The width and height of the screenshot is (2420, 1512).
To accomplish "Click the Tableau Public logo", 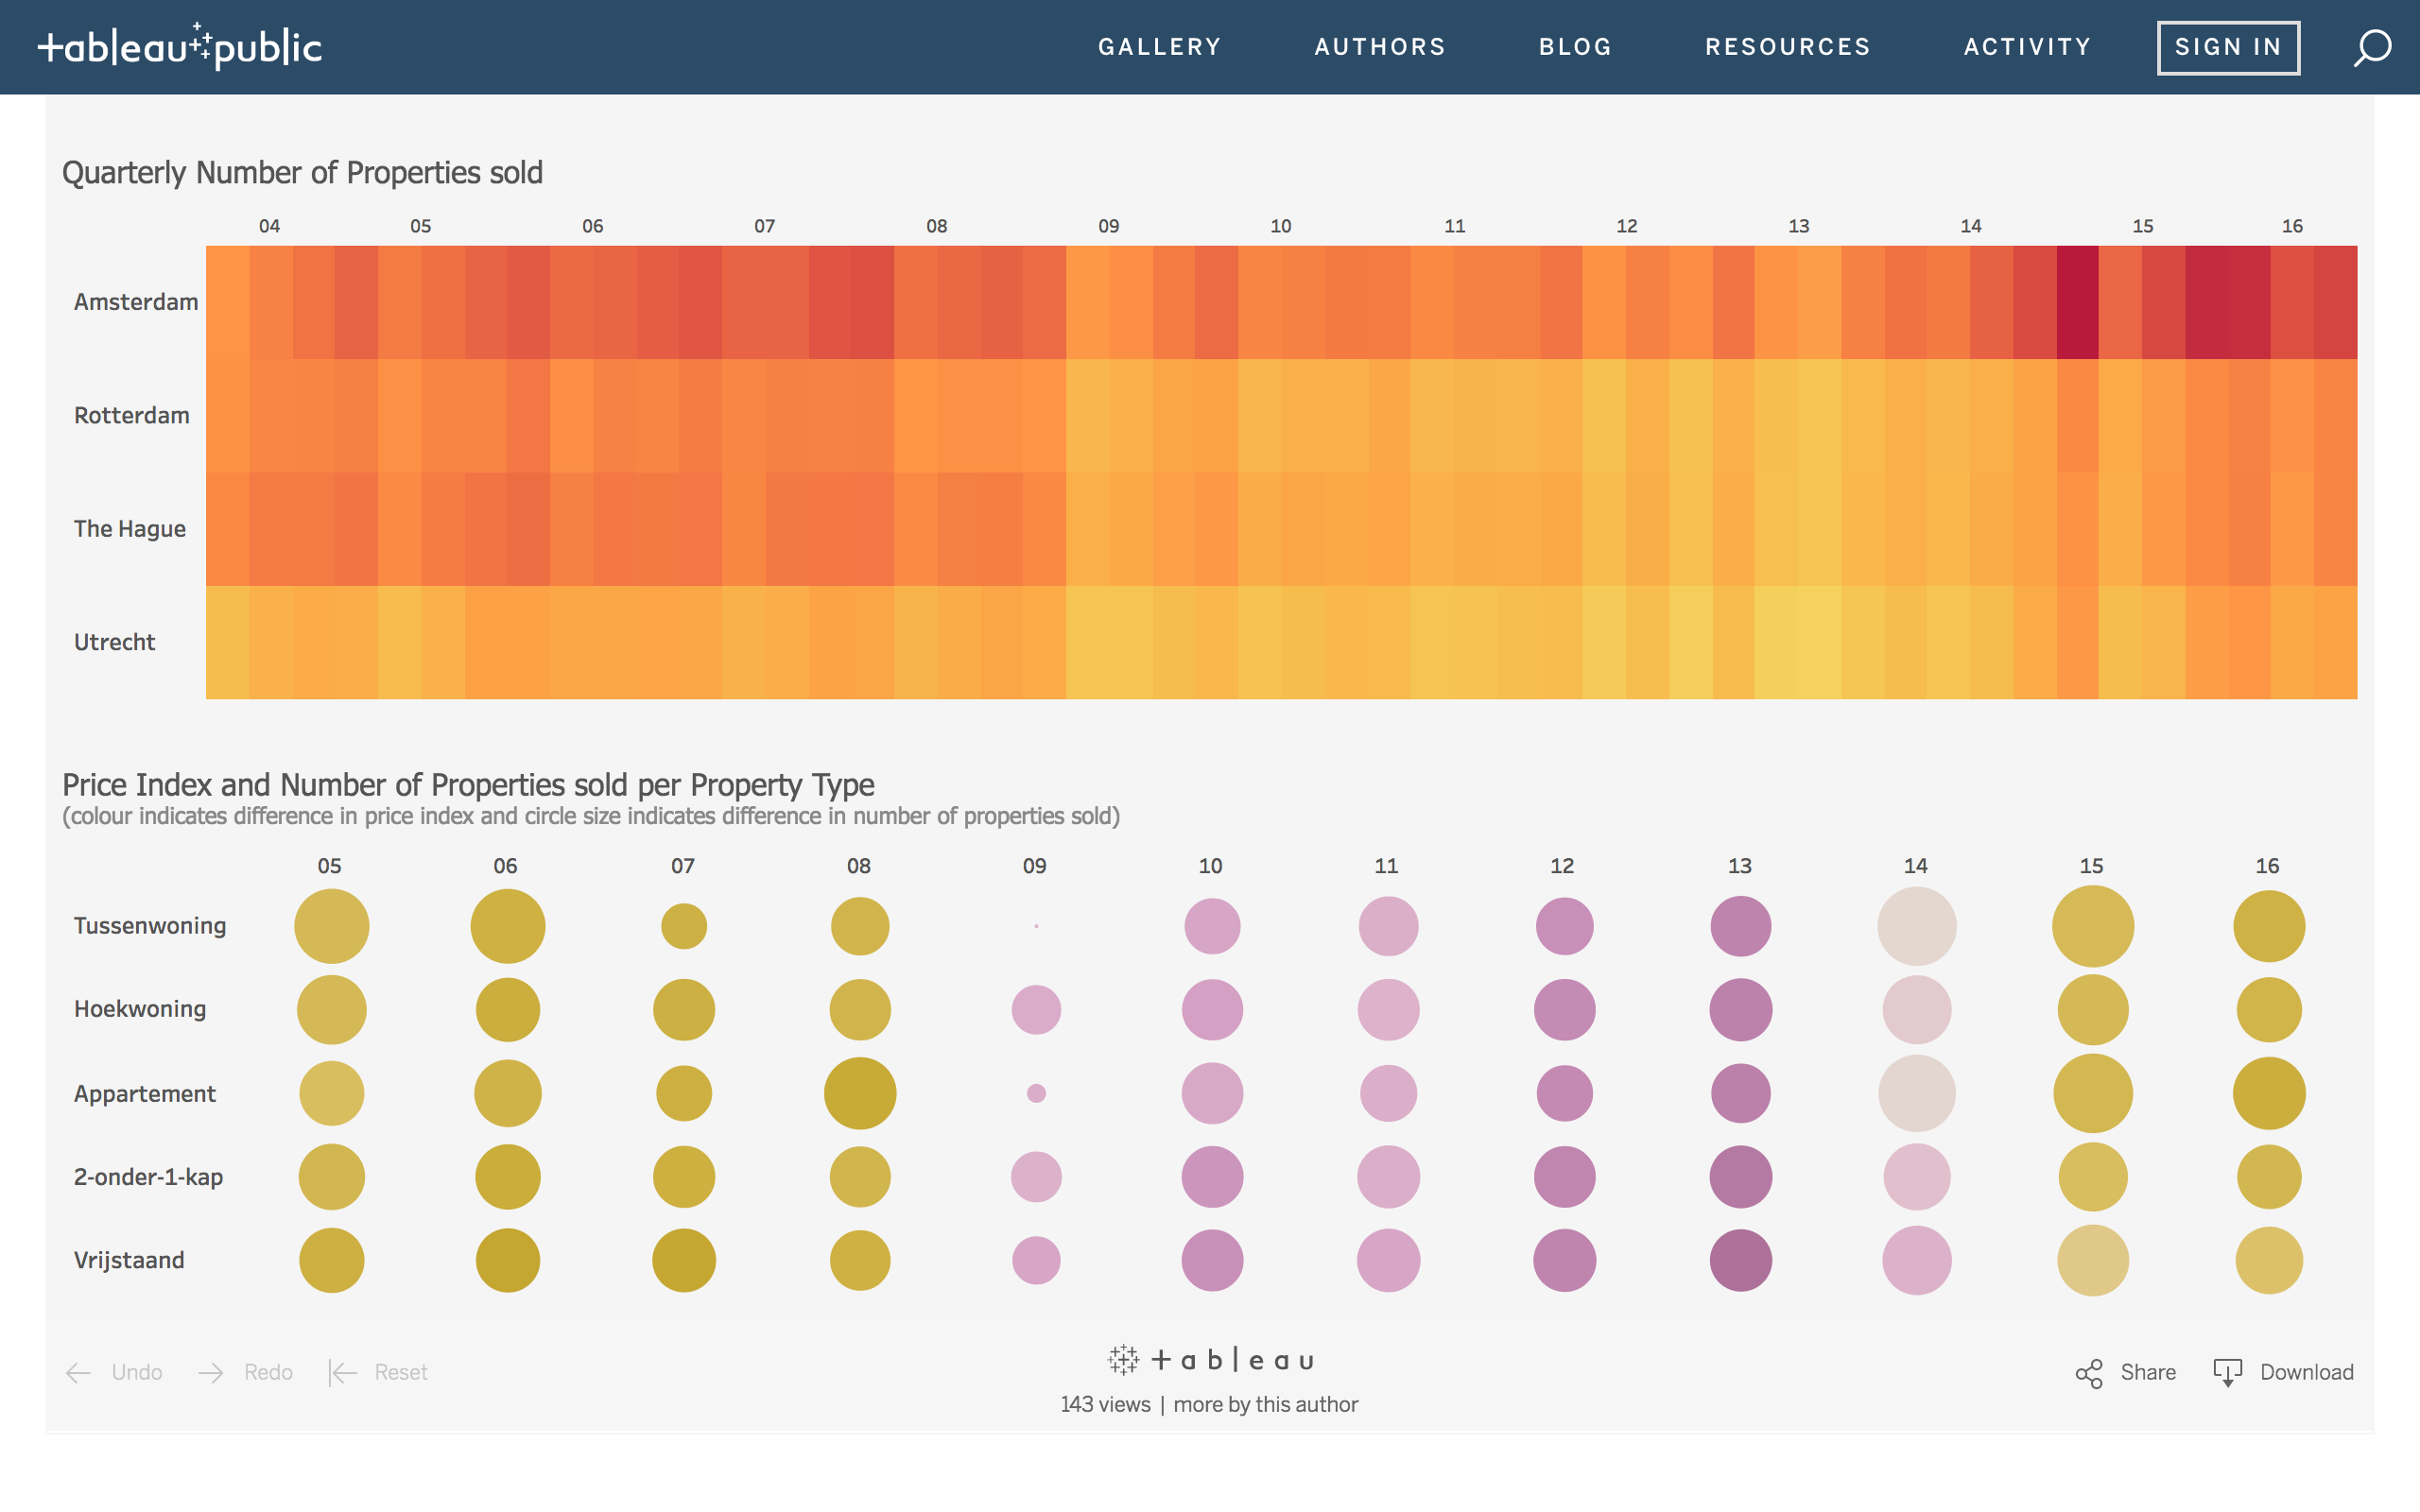I will 180,47.
